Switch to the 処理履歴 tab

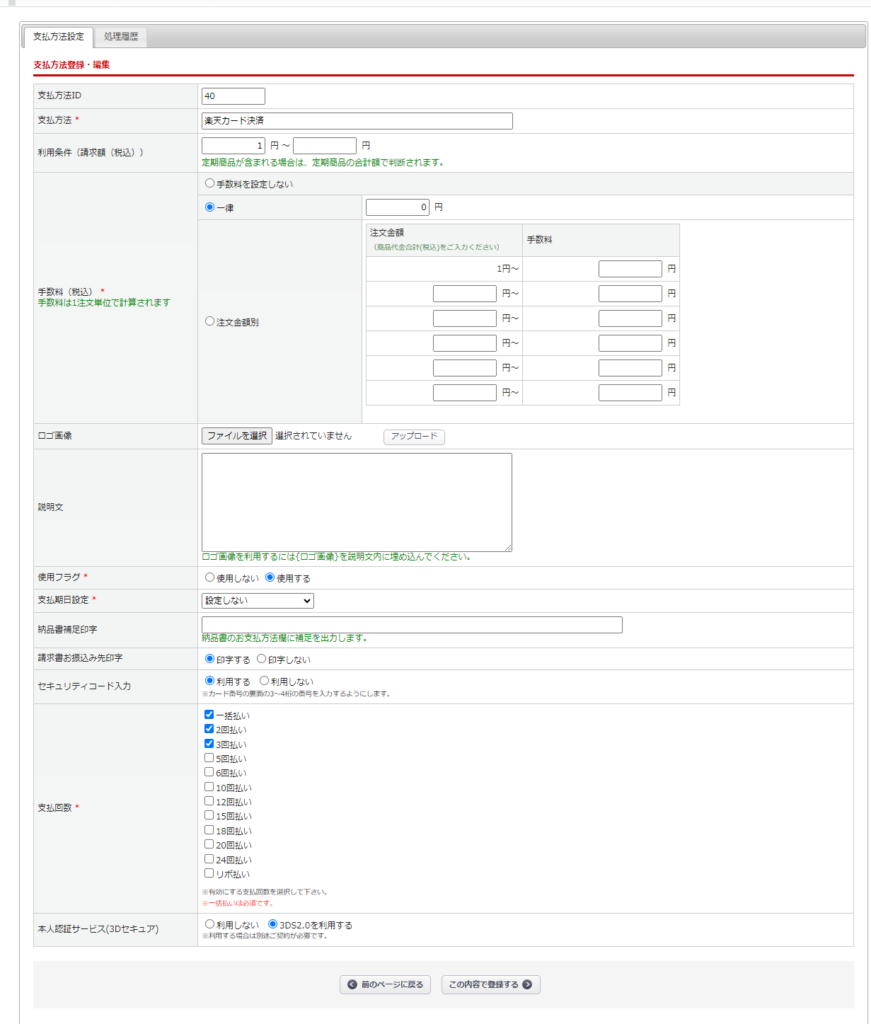pyautogui.click(x=120, y=37)
